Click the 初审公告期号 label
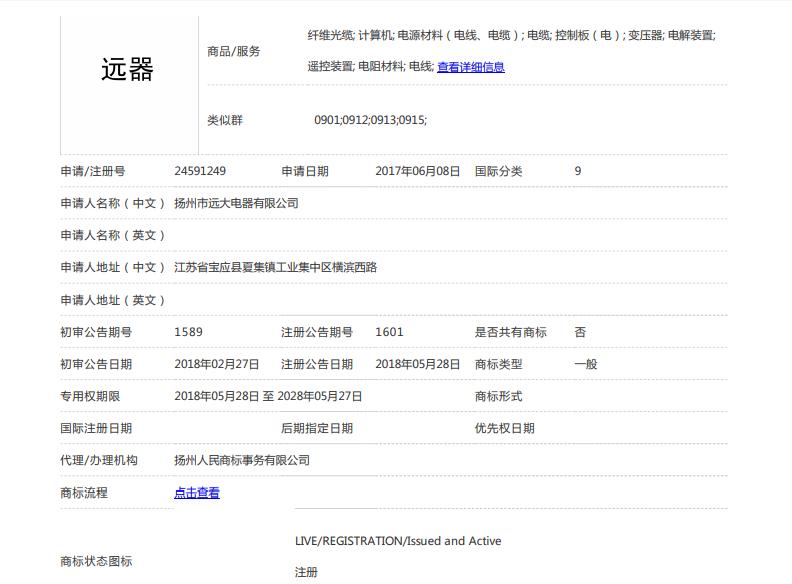 [x=96, y=332]
